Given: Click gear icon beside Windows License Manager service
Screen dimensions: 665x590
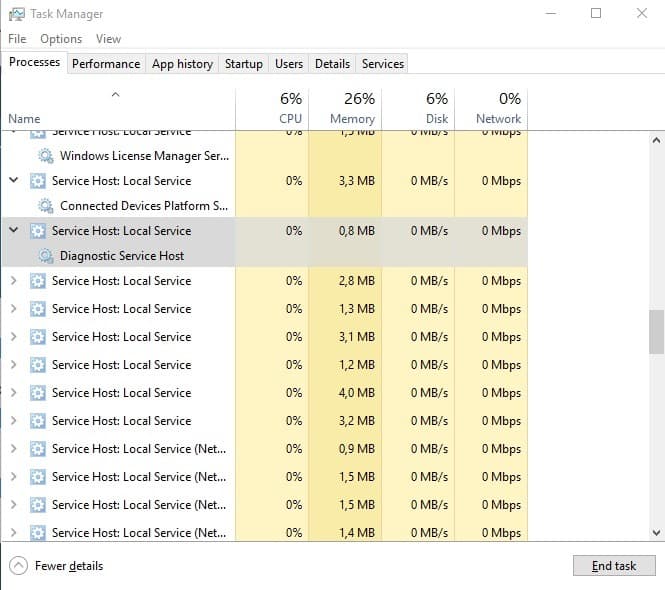Looking at the screenshot, I should click(45, 156).
